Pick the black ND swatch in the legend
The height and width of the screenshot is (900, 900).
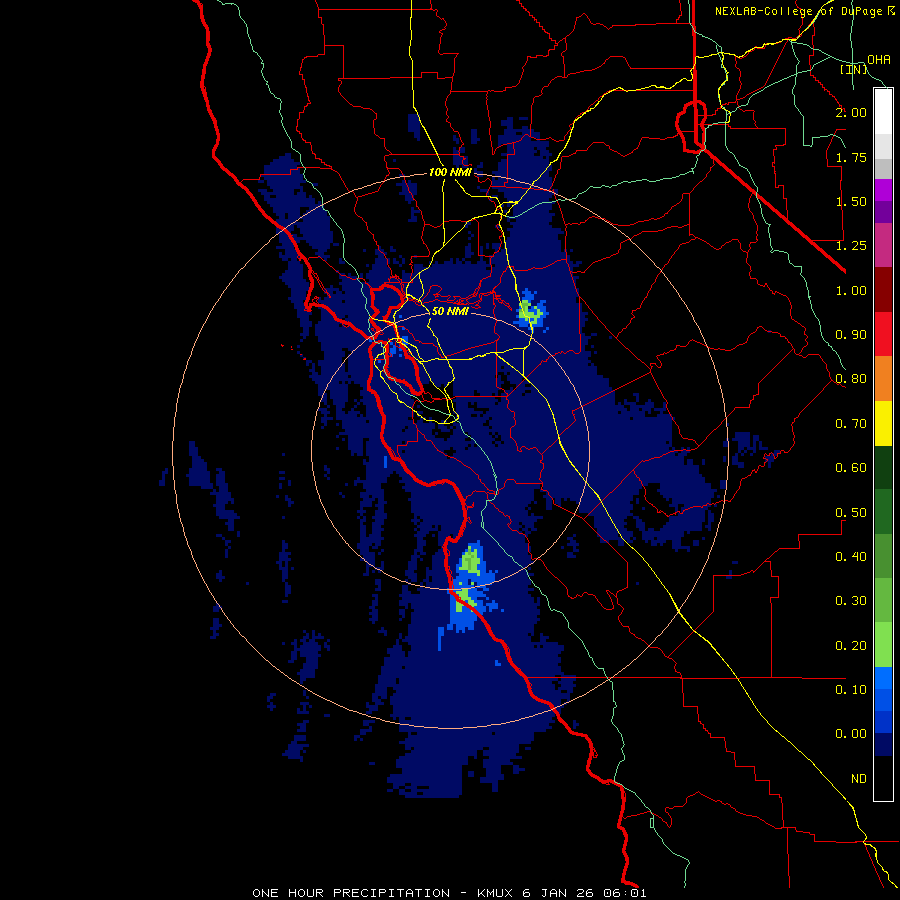[x=883, y=778]
